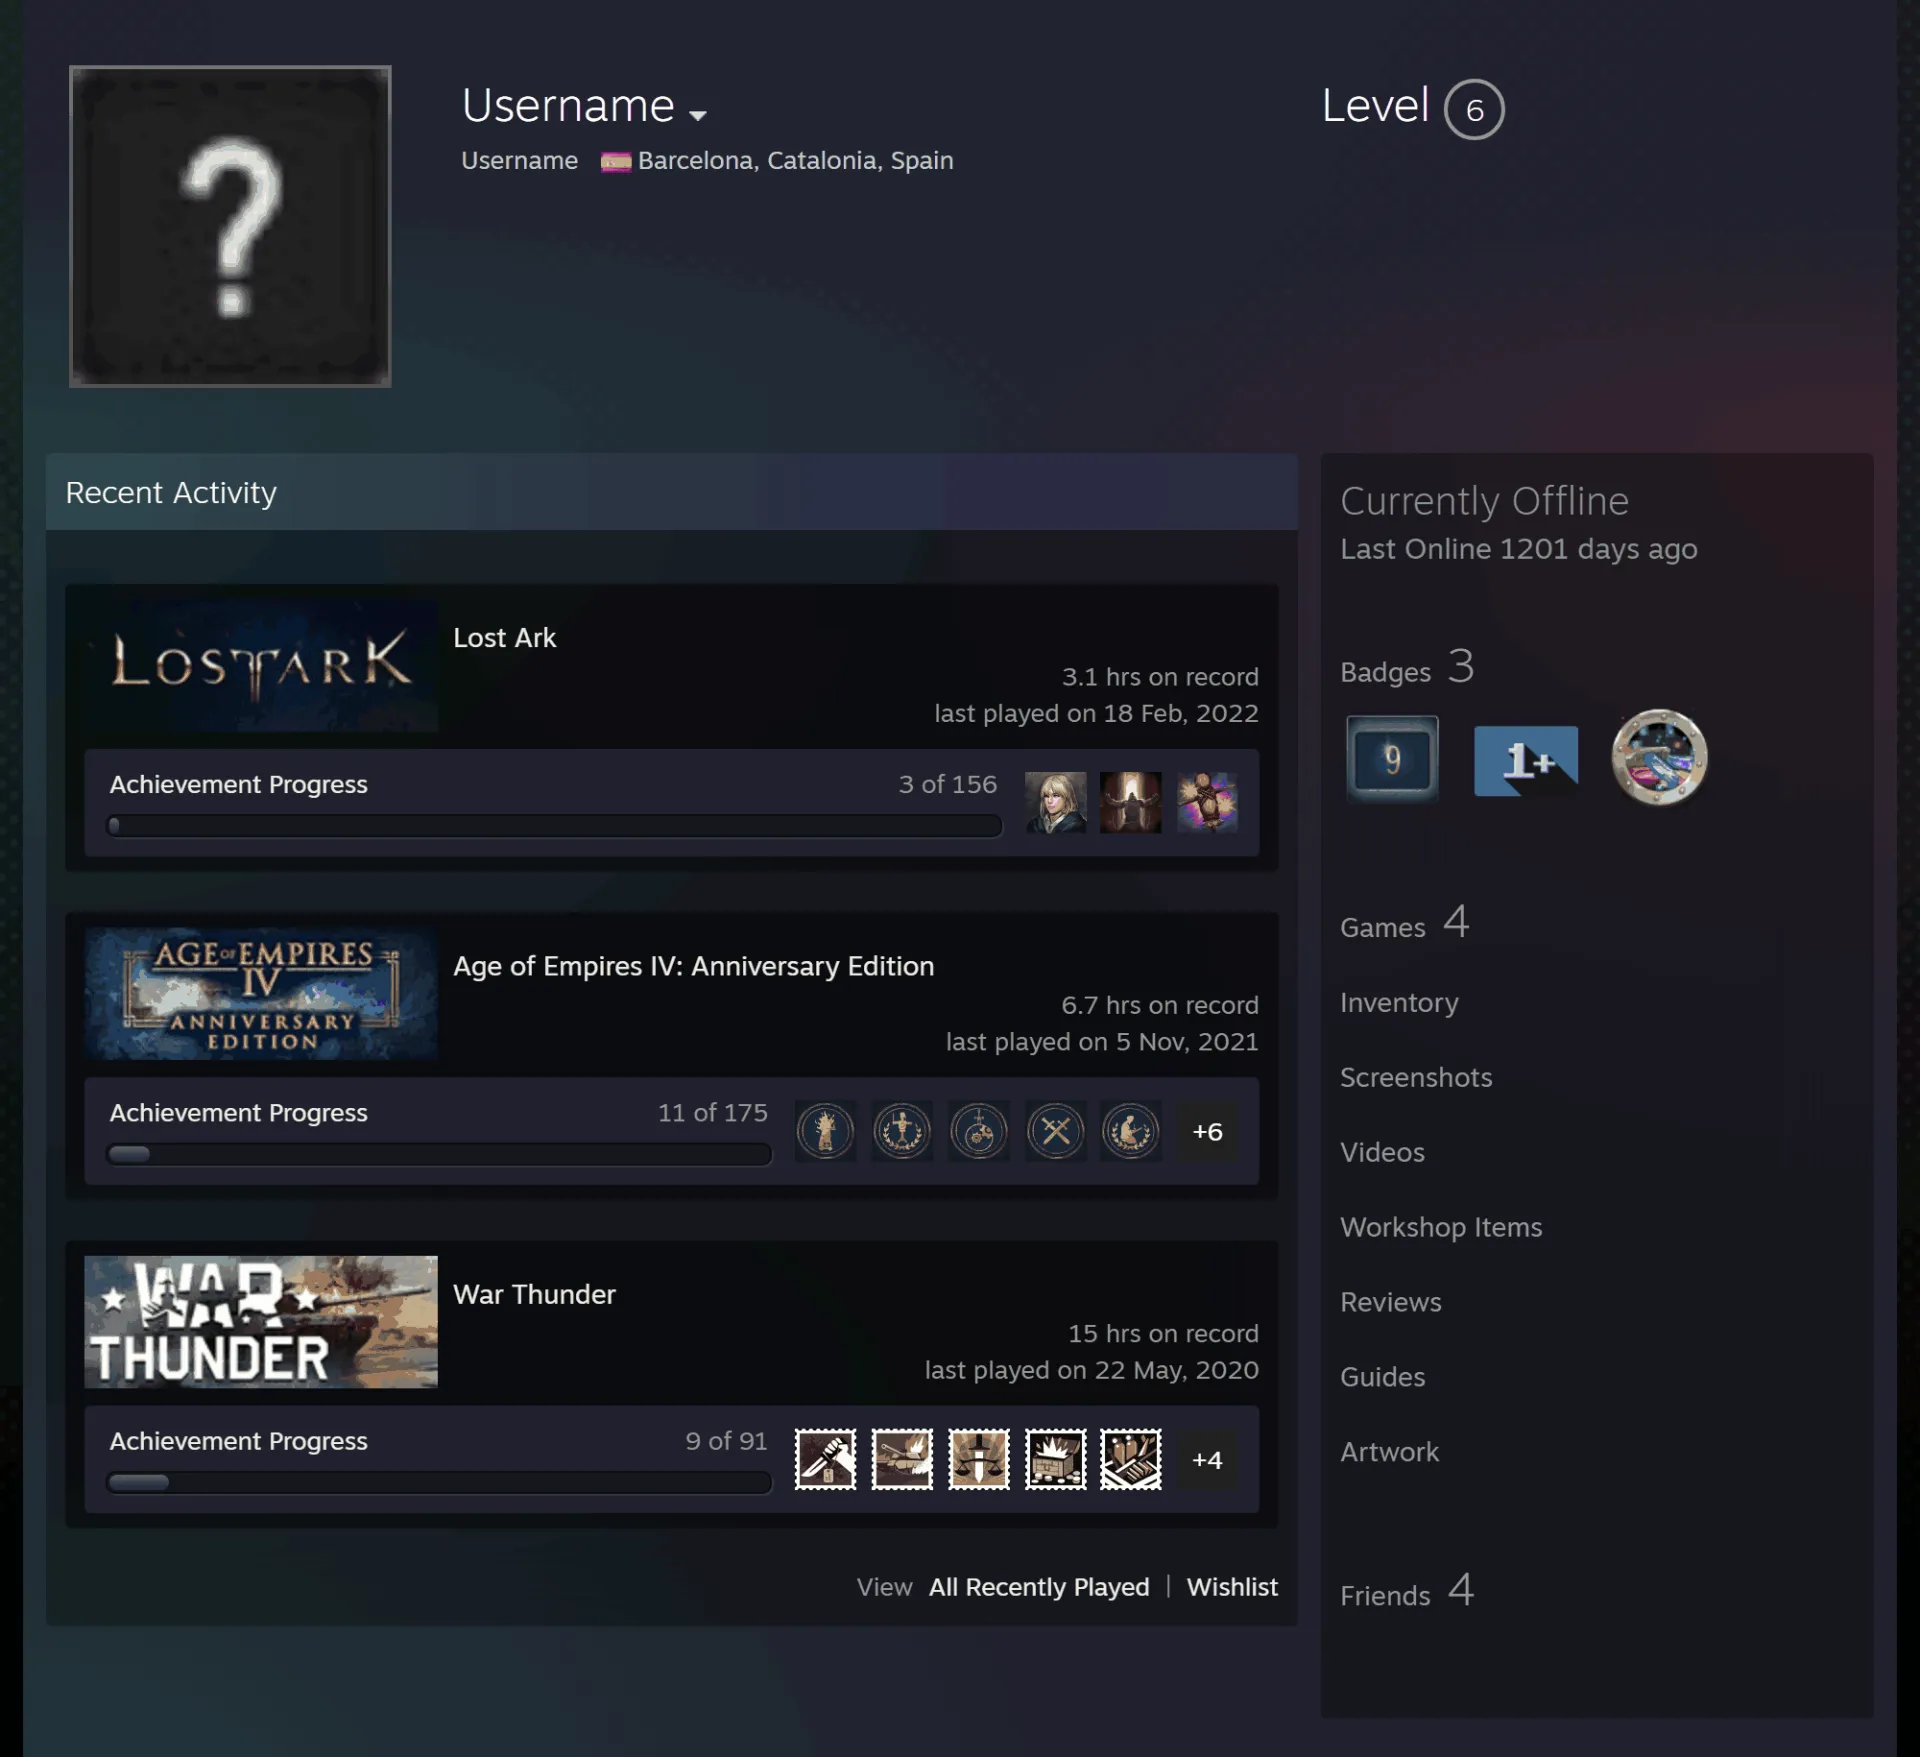View the blonde woman Lost Ark achievement
This screenshot has height=1757, width=1920.
click(1055, 802)
